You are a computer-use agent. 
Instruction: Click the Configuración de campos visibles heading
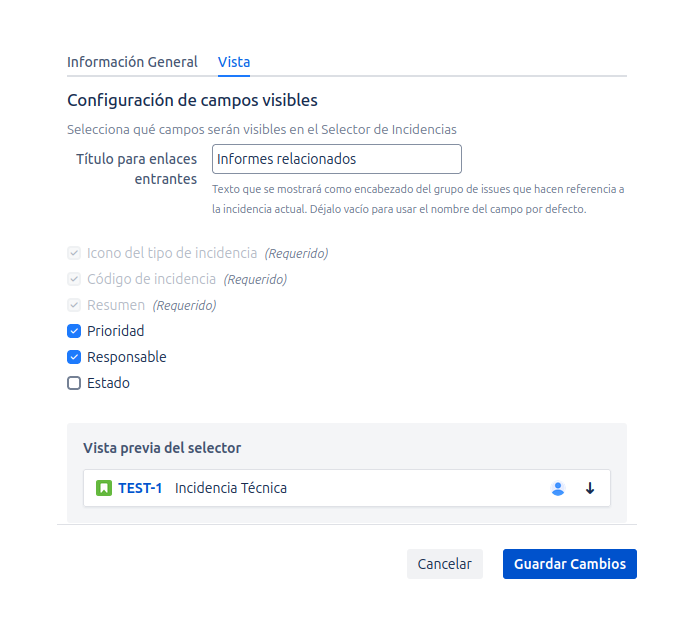click(x=192, y=100)
